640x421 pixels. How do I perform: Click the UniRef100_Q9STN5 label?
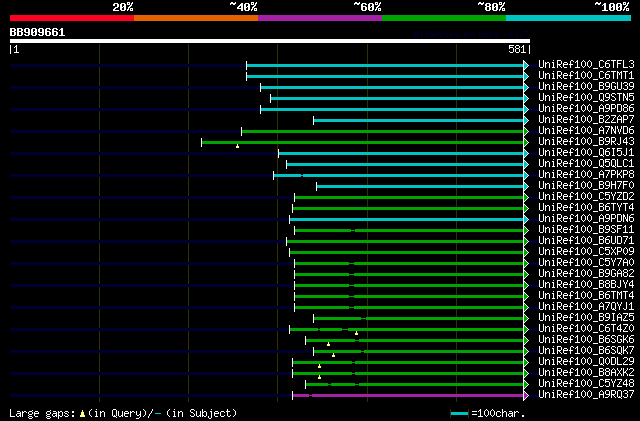coord(586,98)
